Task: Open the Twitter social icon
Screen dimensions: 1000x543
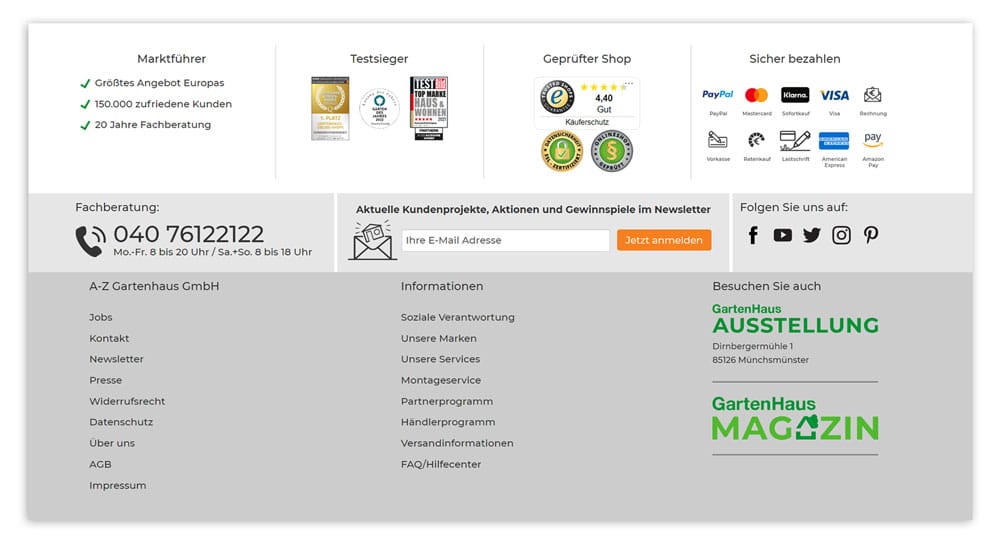Action: click(811, 235)
